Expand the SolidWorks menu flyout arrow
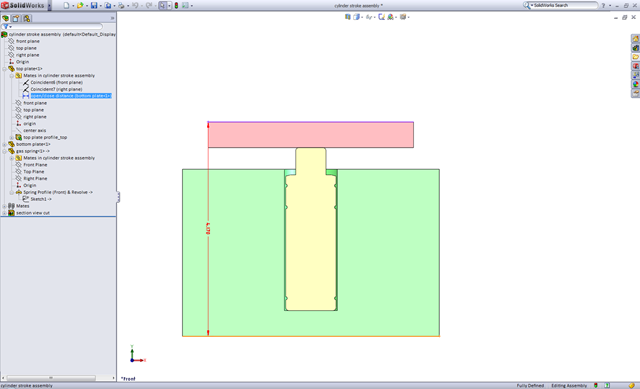The width and height of the screenshot is (640, 389). point(50,6)
